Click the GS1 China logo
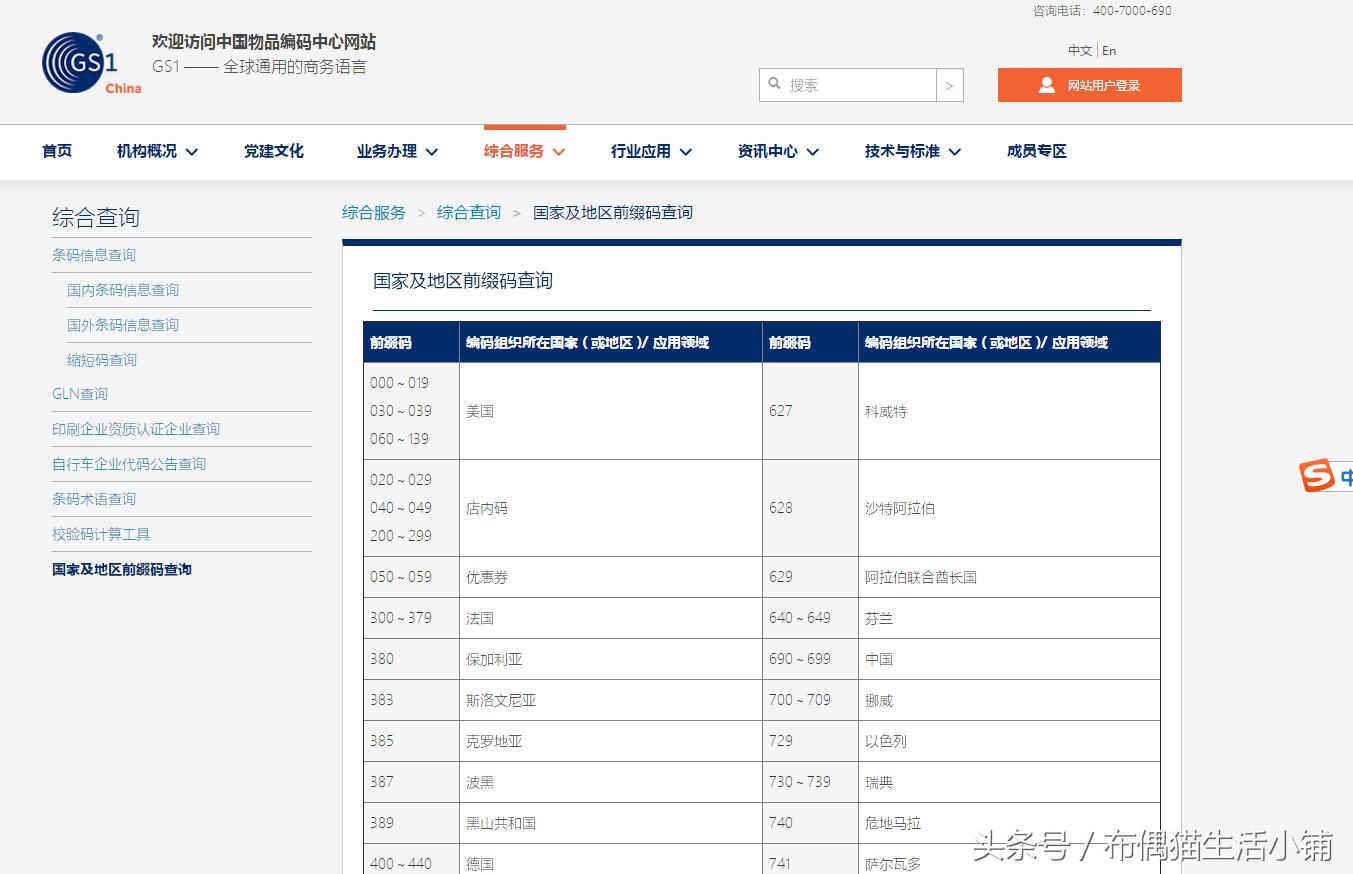 pyautogui.click(x=91, y=64)
